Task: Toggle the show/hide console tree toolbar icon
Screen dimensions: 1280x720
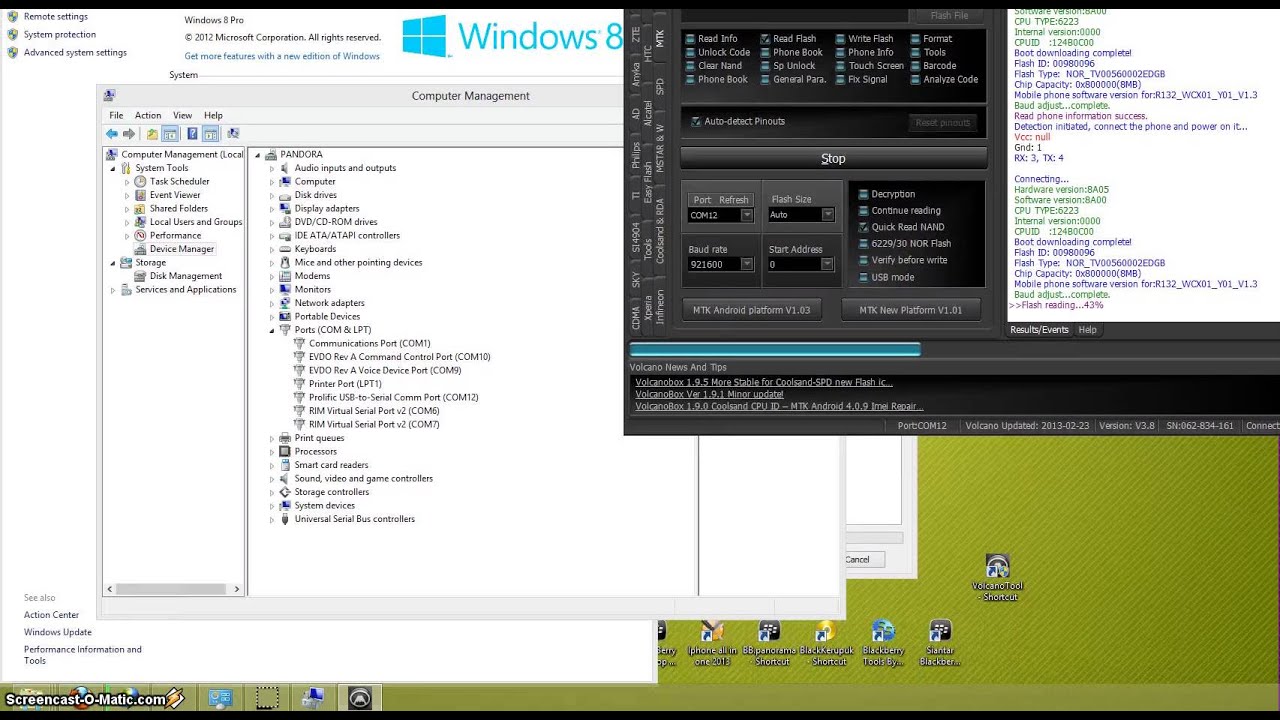Action: tap(170, 134)
